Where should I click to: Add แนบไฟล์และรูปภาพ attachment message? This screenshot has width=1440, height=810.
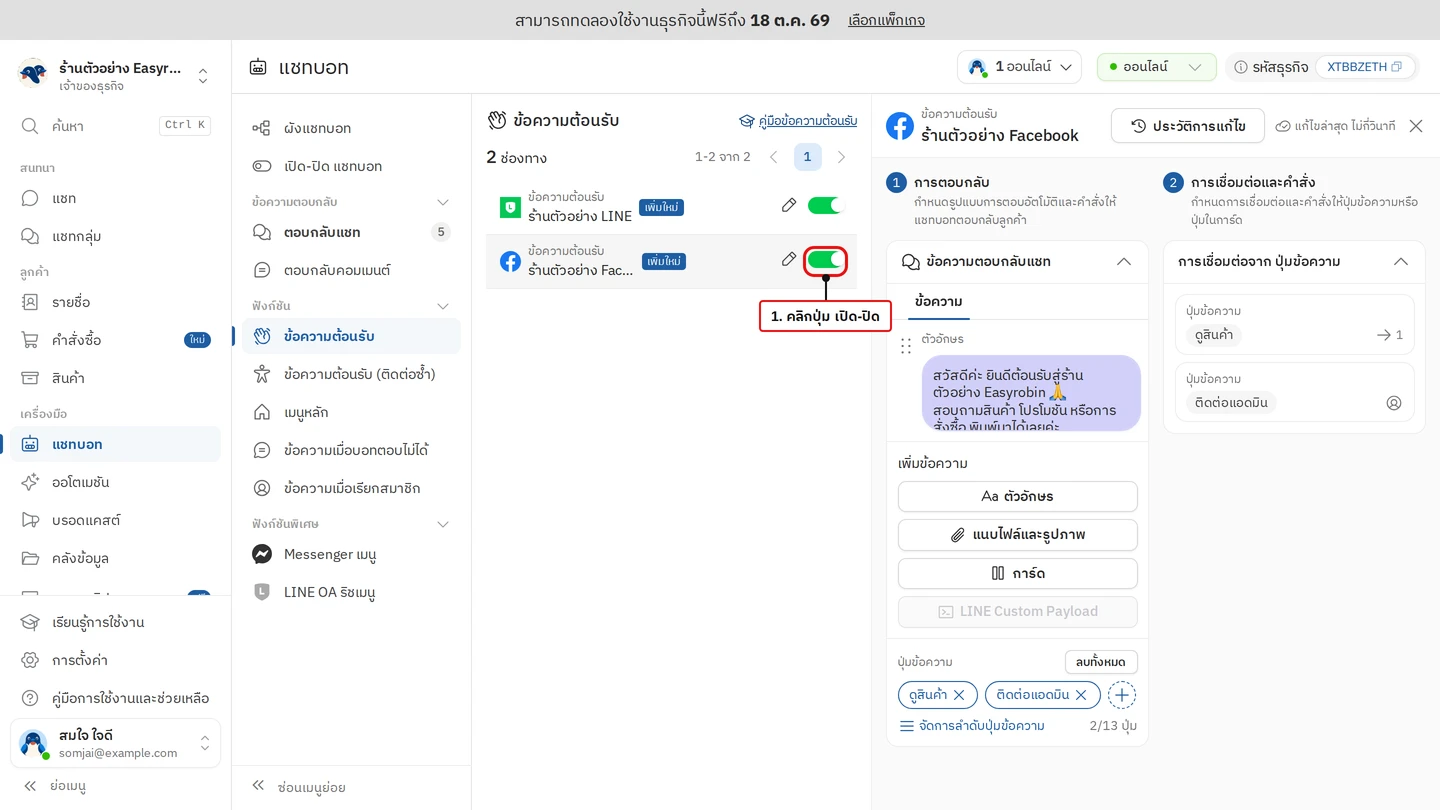[x=1017, y=535]
